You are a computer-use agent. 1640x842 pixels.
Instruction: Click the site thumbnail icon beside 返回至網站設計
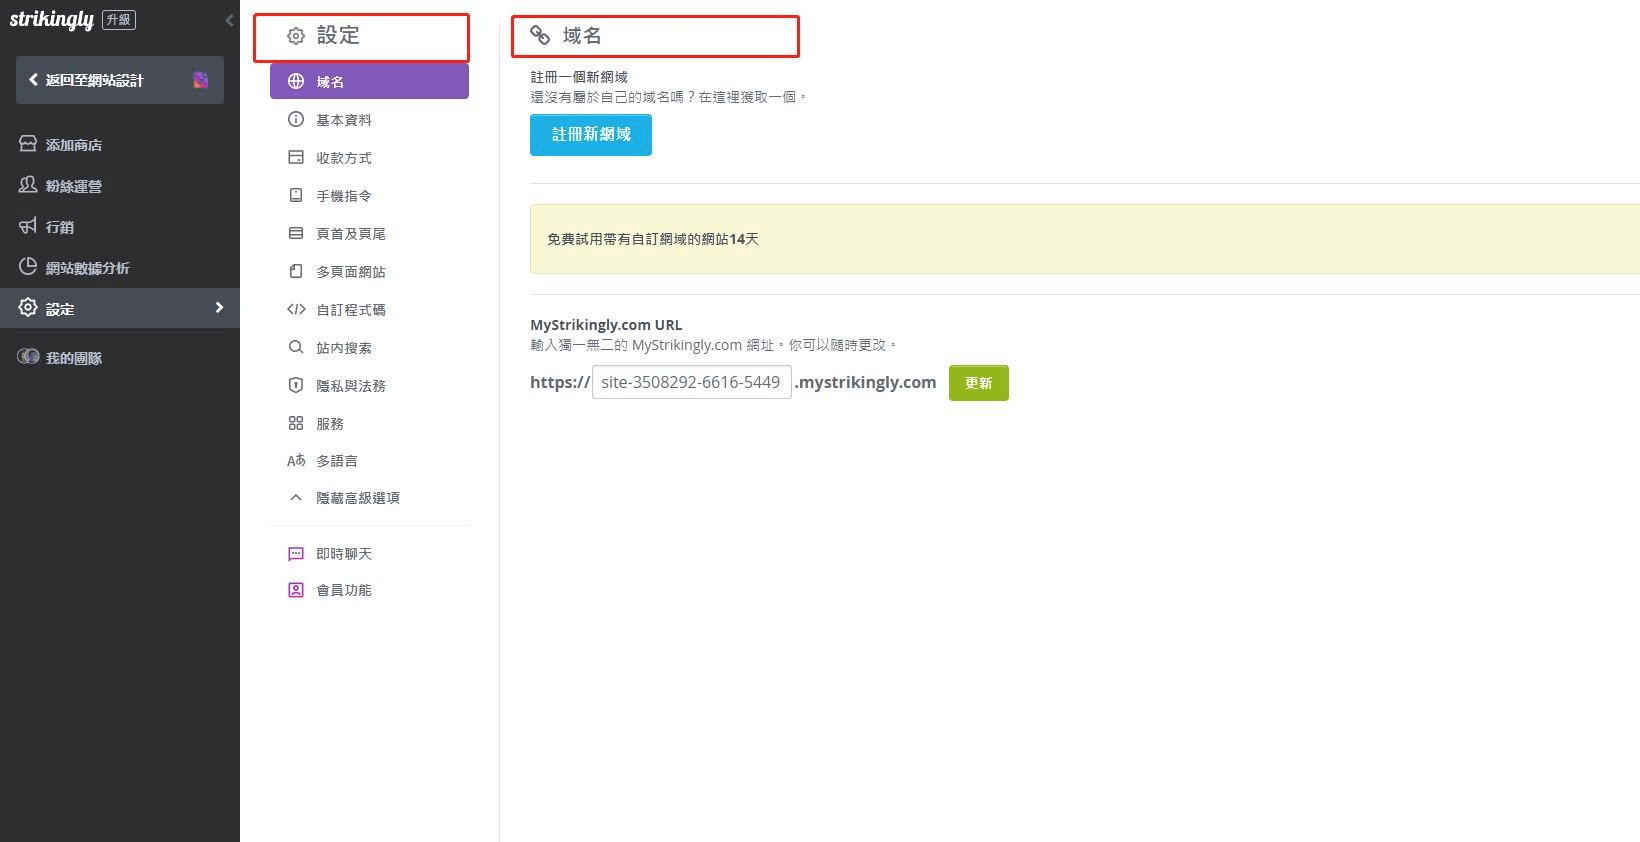click(x=200, y=80)
